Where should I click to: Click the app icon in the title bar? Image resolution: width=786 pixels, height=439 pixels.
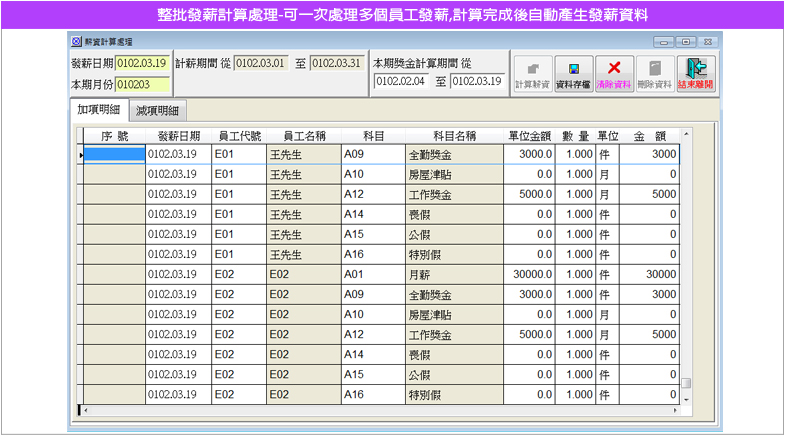[77, 42]
